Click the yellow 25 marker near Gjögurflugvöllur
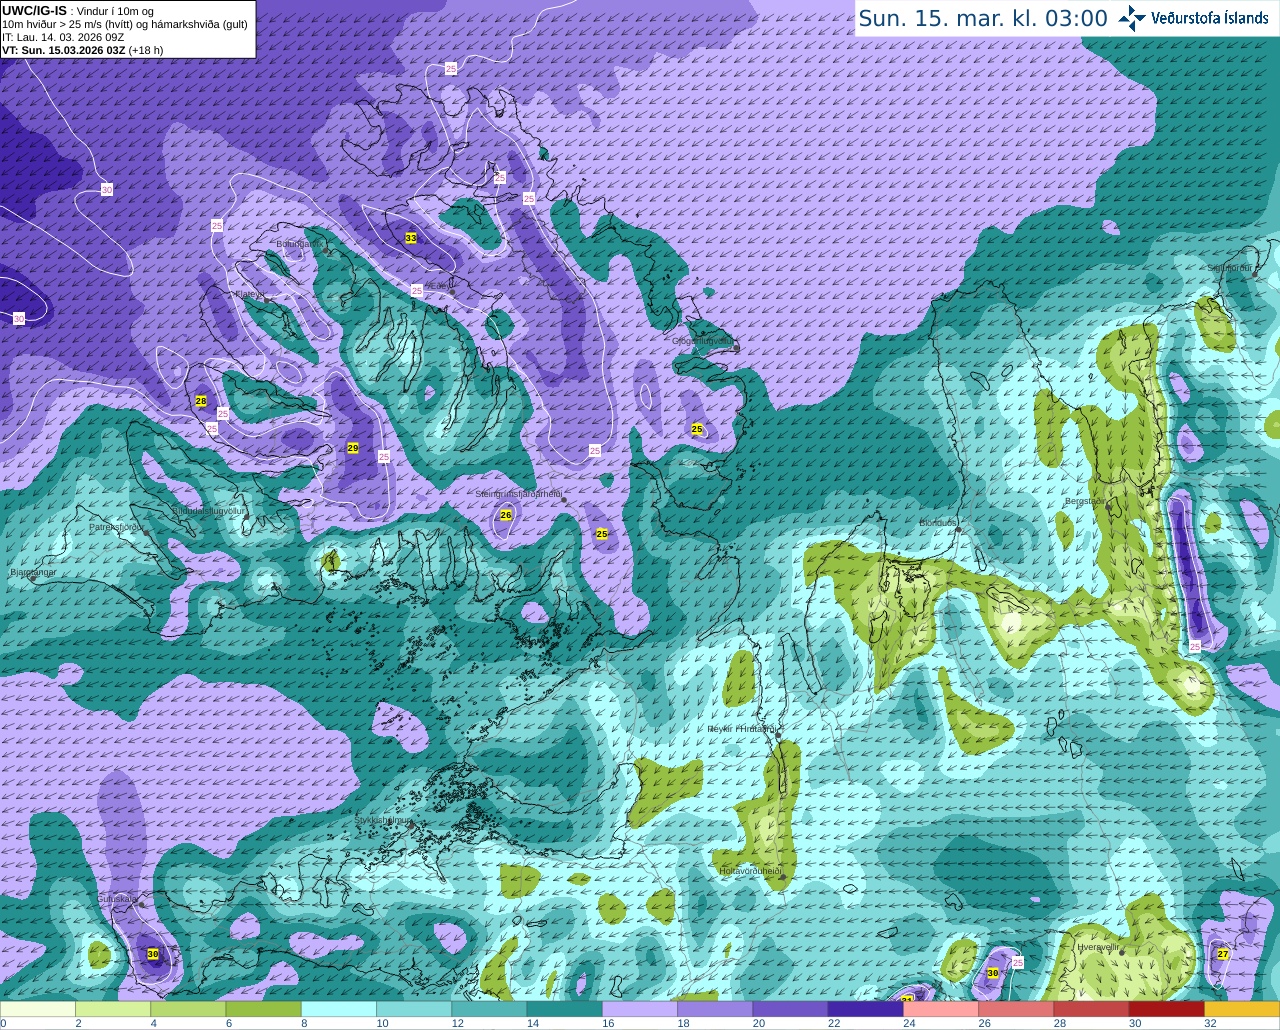This screenshot has height=1030, width=1280. pos(697,429)
